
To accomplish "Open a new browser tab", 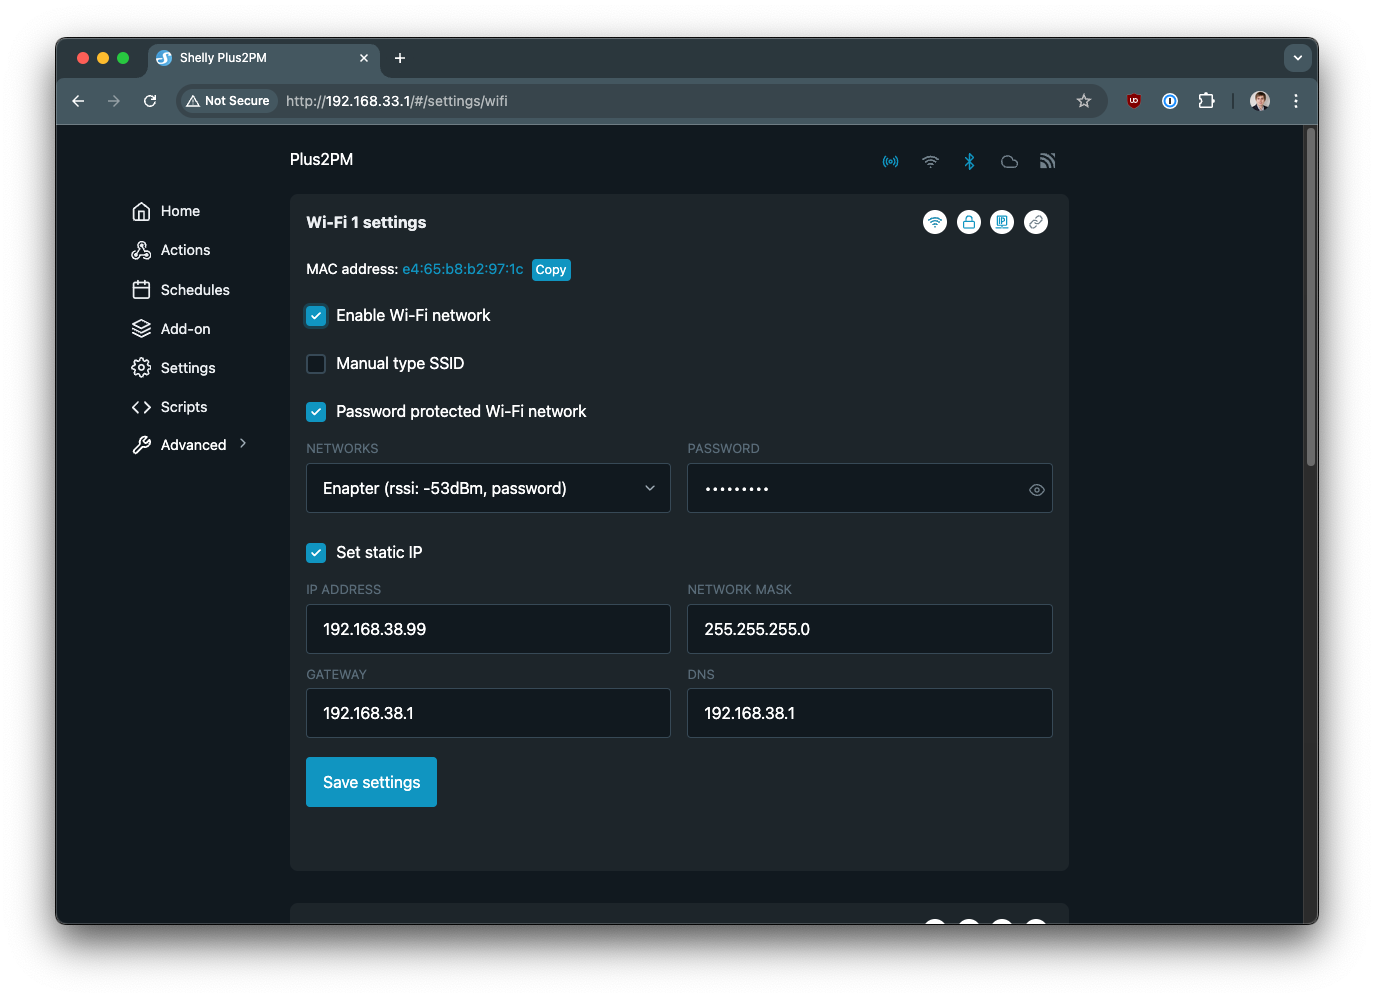I will 400,58.
